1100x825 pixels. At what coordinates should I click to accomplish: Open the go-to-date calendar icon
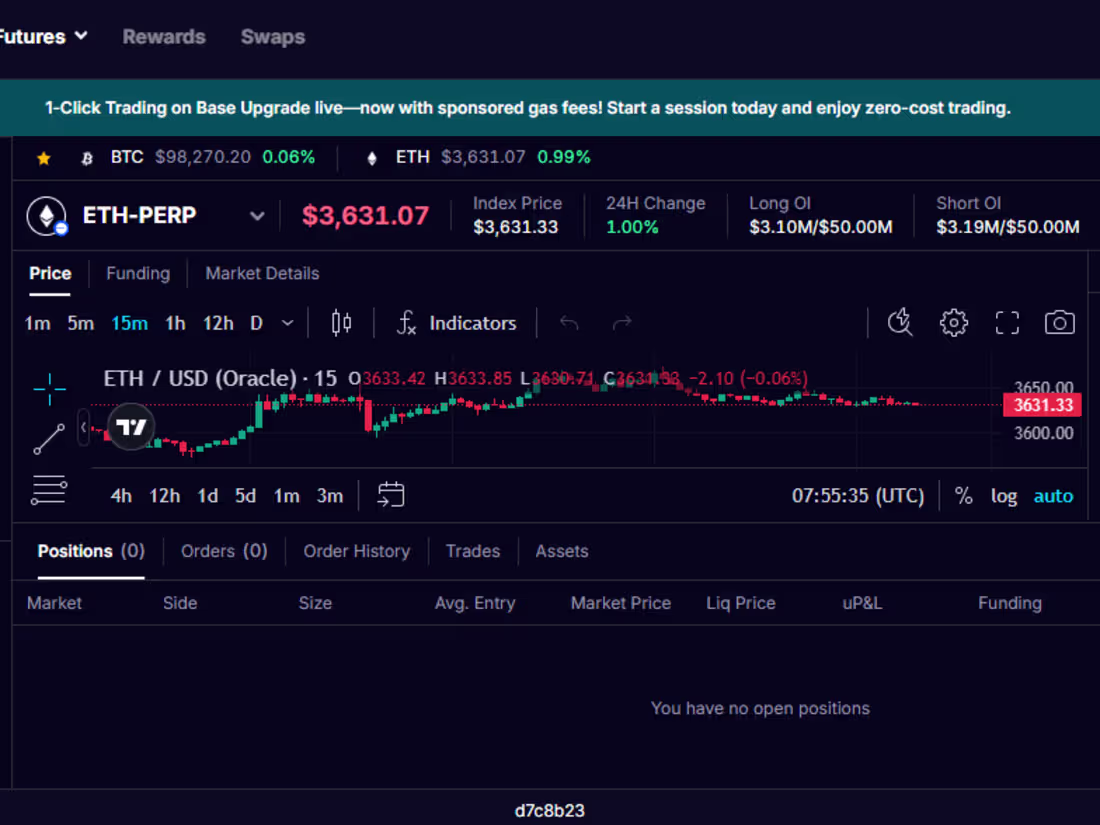(390, 494)
